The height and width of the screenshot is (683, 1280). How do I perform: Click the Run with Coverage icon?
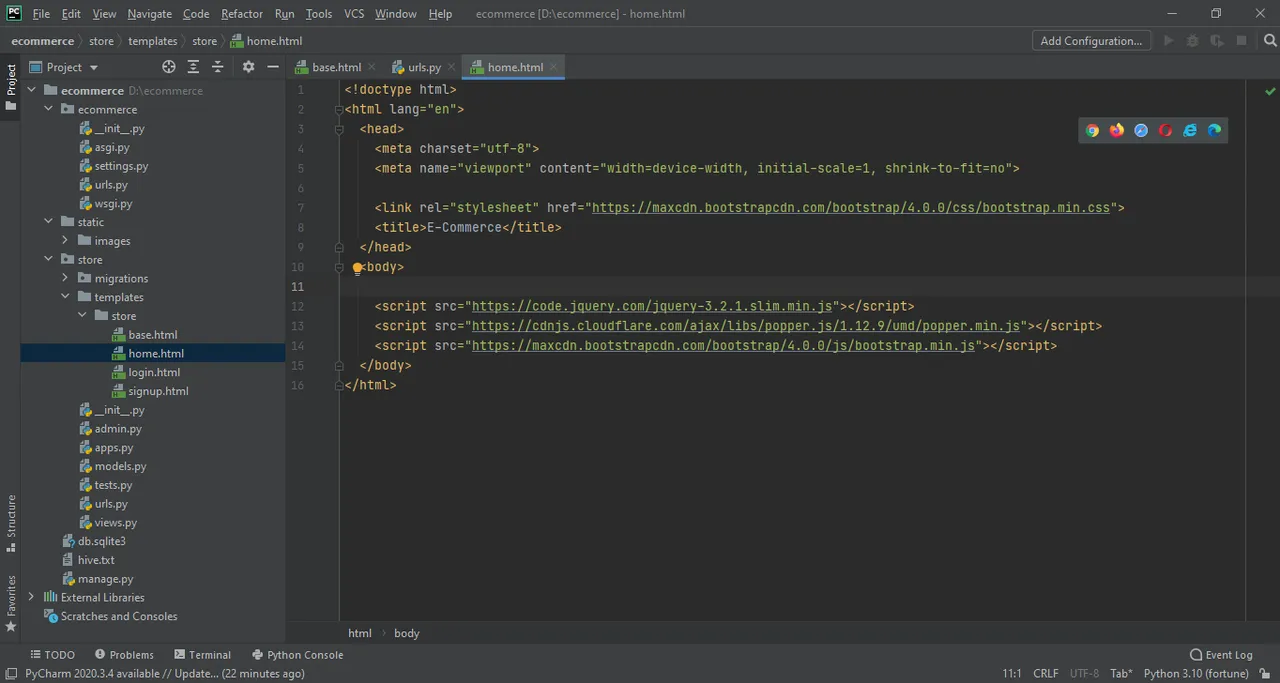click(1216, 41)
